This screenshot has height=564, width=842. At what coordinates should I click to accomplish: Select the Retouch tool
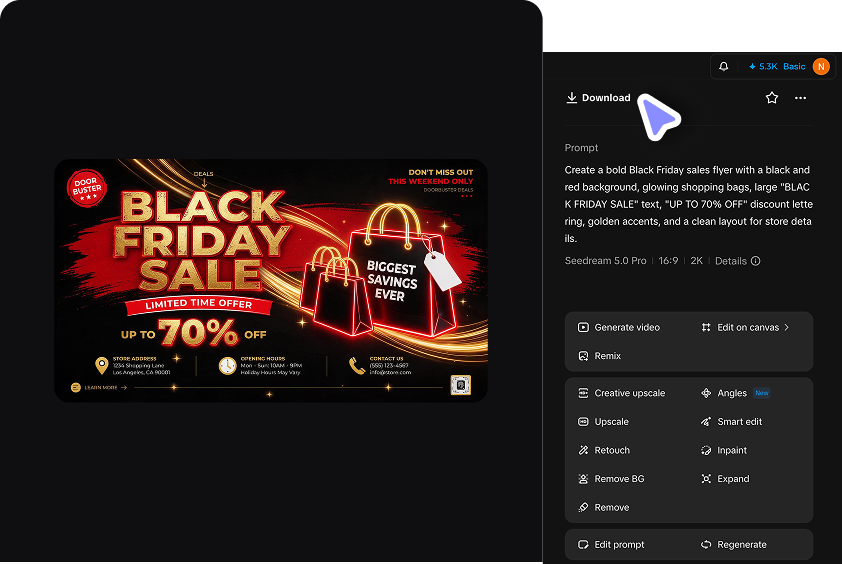pyautogui.click(x=604, y=450)
